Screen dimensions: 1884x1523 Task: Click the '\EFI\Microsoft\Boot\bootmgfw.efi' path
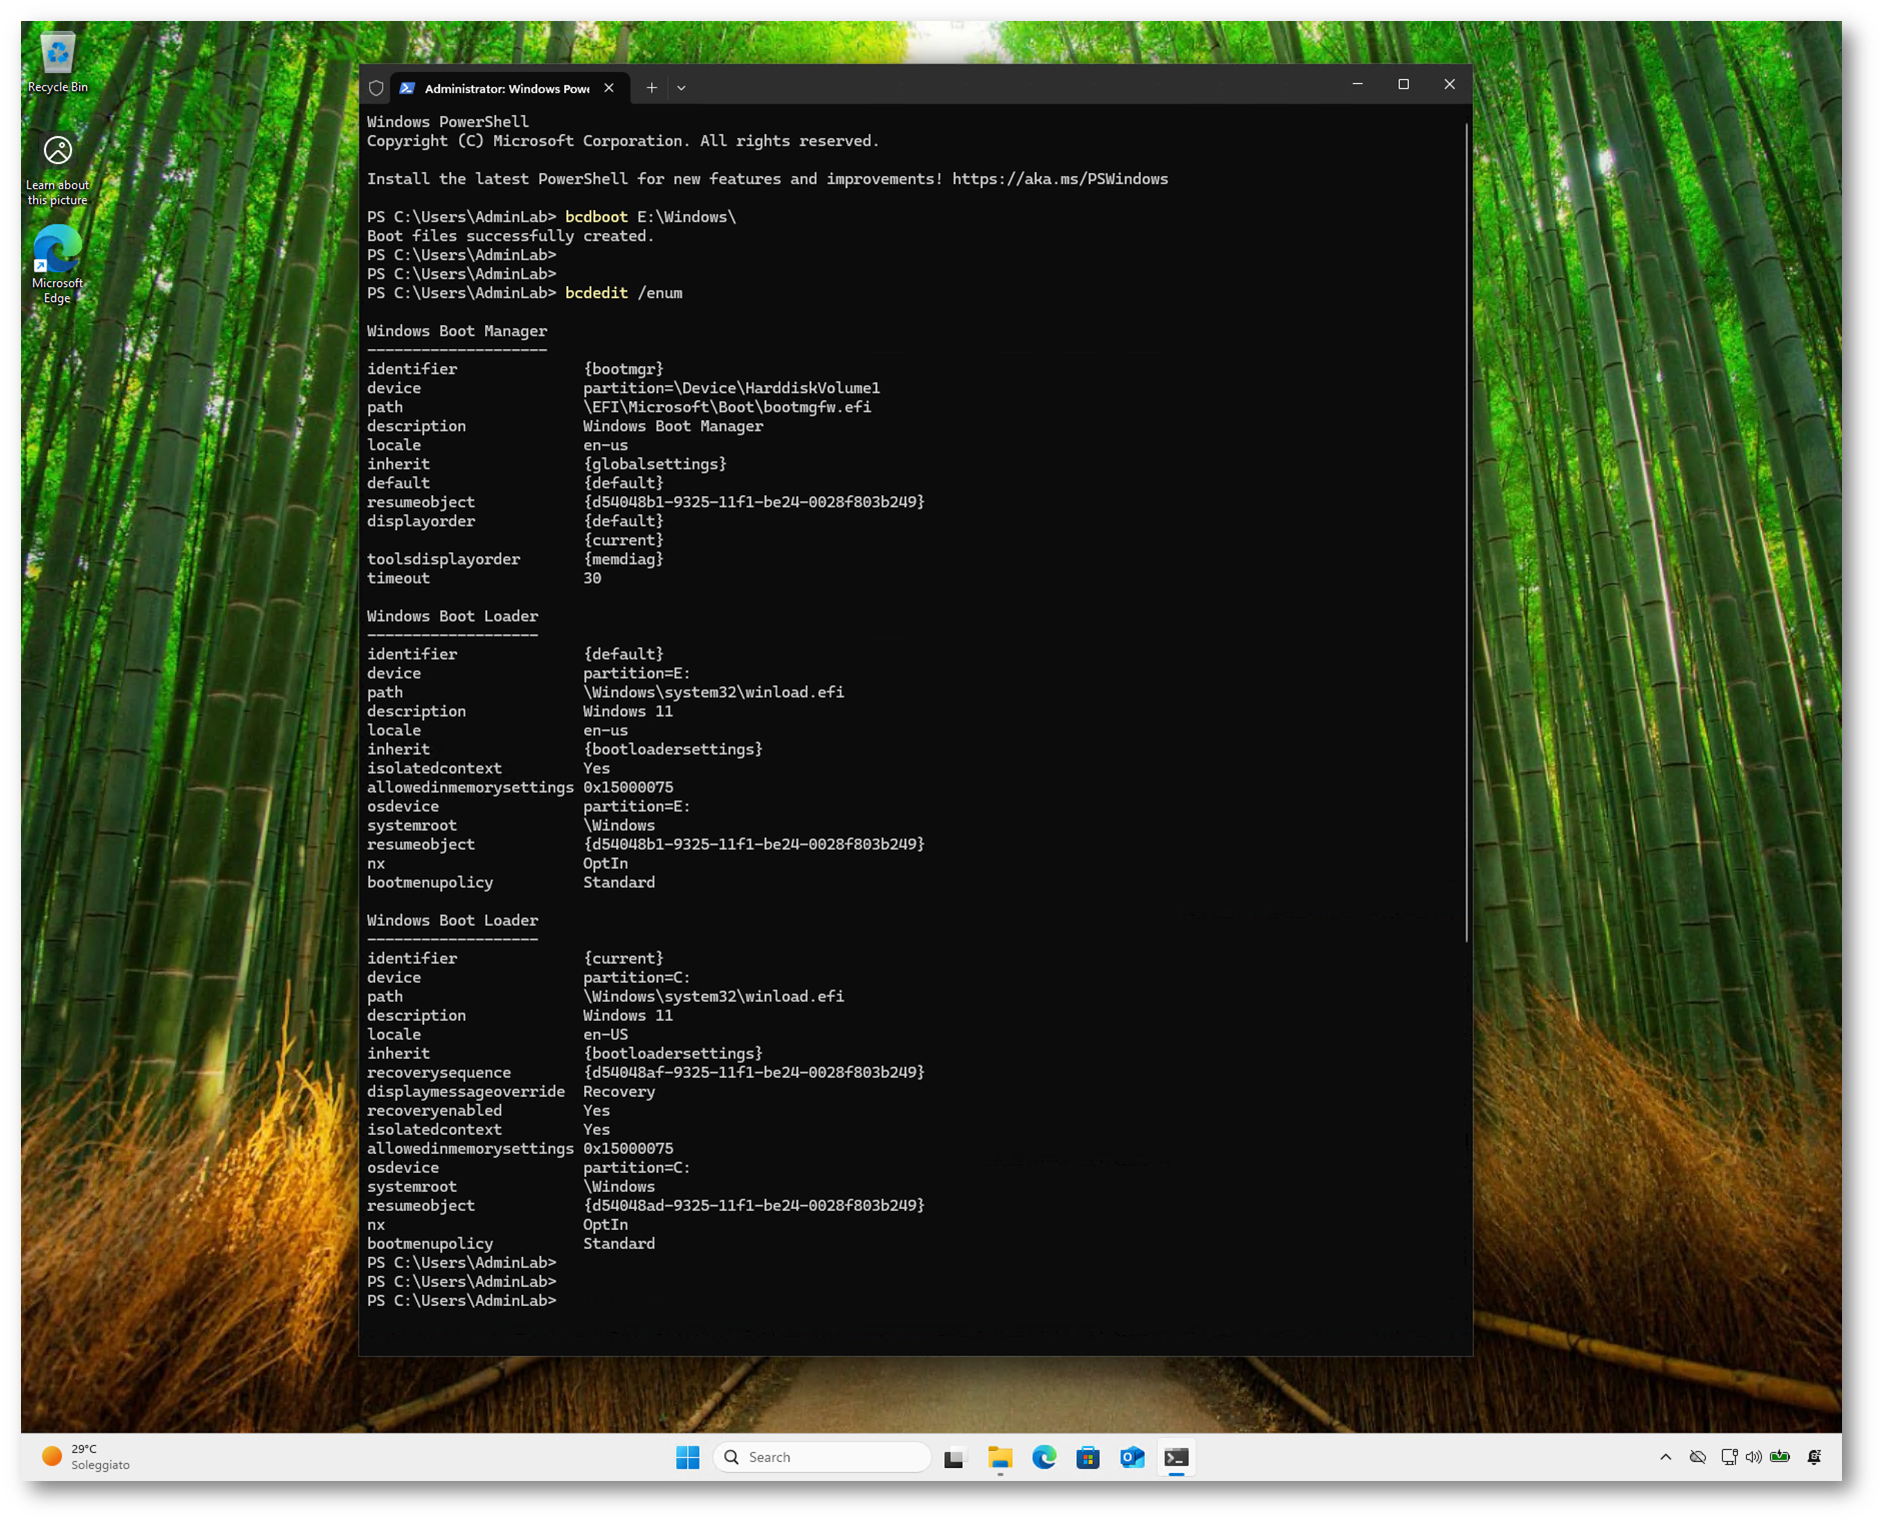point(727,407)
